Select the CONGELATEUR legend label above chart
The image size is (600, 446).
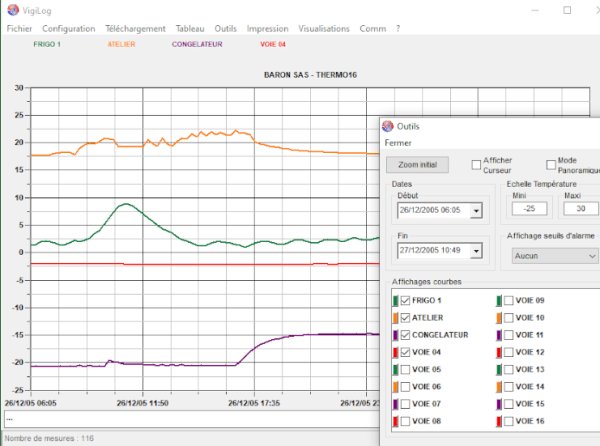pyautogui.click(x=197, y=44)
